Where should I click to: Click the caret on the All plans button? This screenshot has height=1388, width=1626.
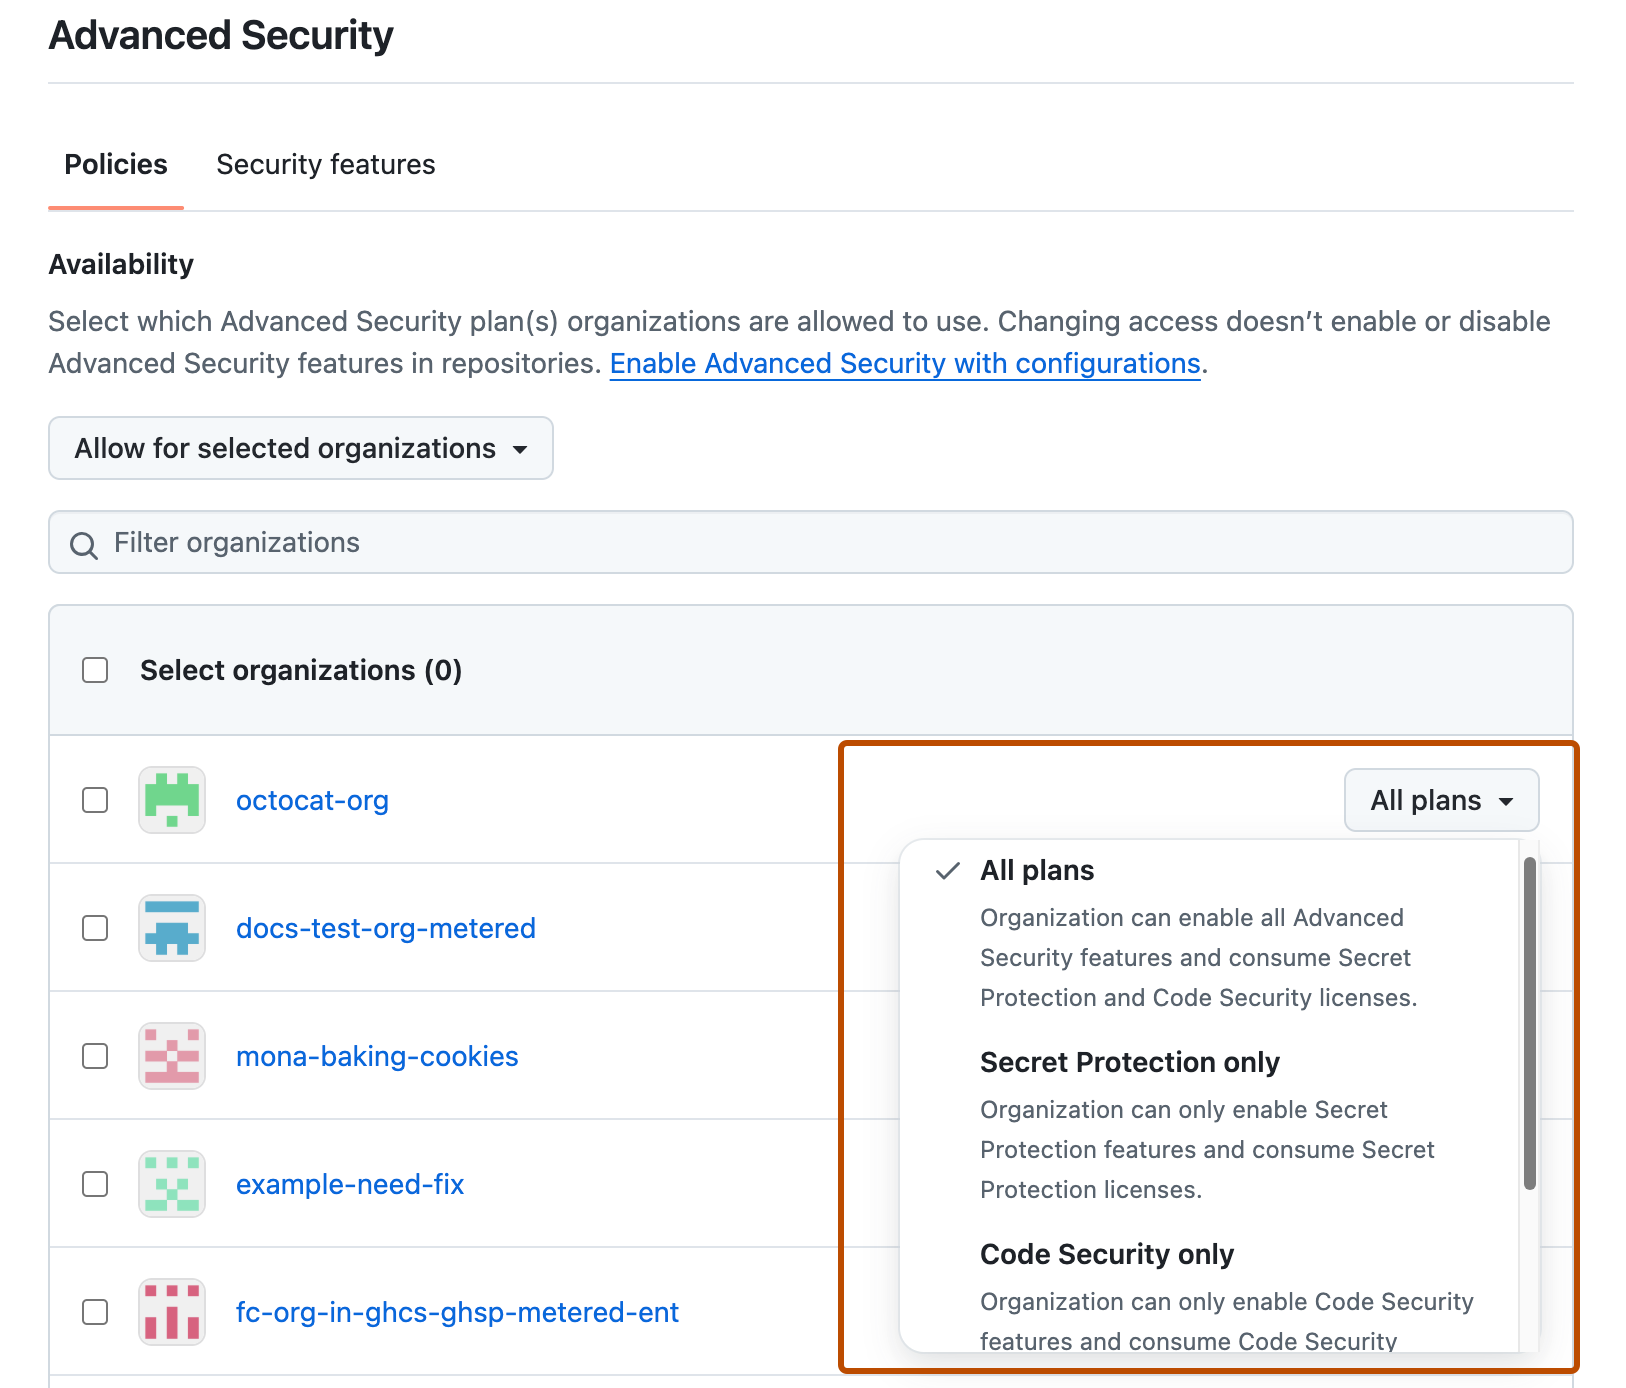1507,801
